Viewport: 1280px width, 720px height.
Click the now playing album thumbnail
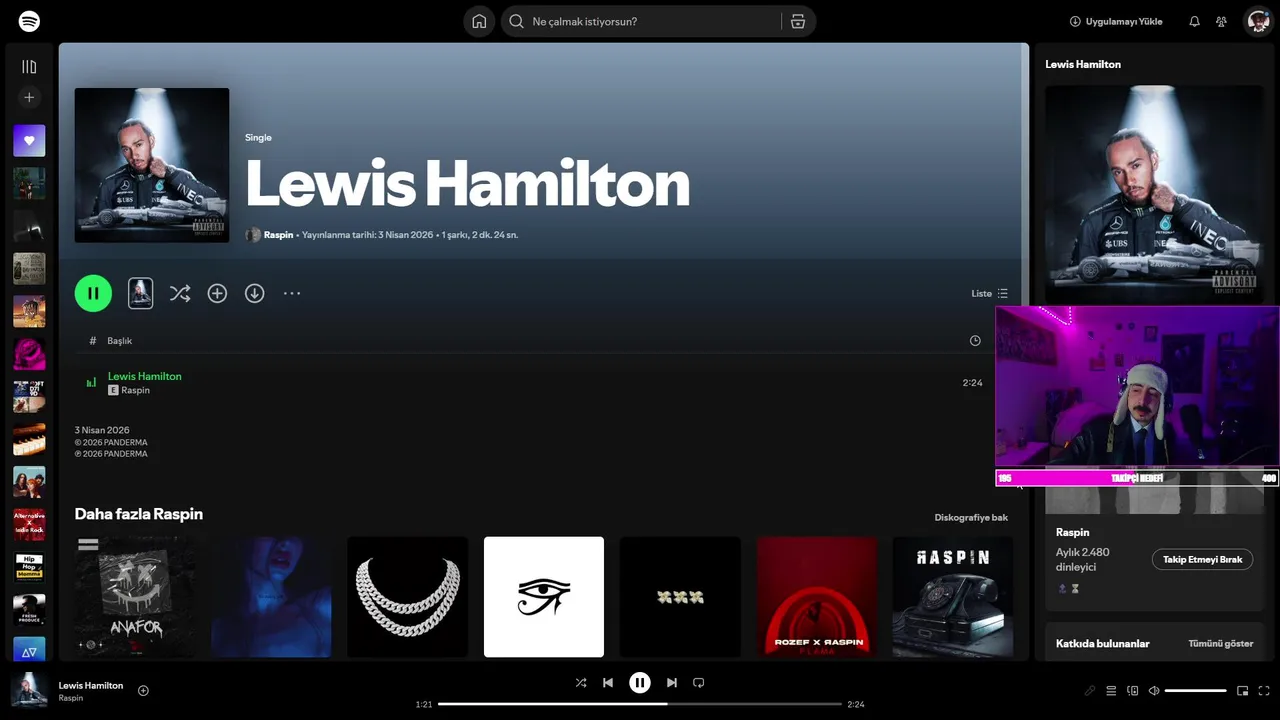tap(29, 691)
